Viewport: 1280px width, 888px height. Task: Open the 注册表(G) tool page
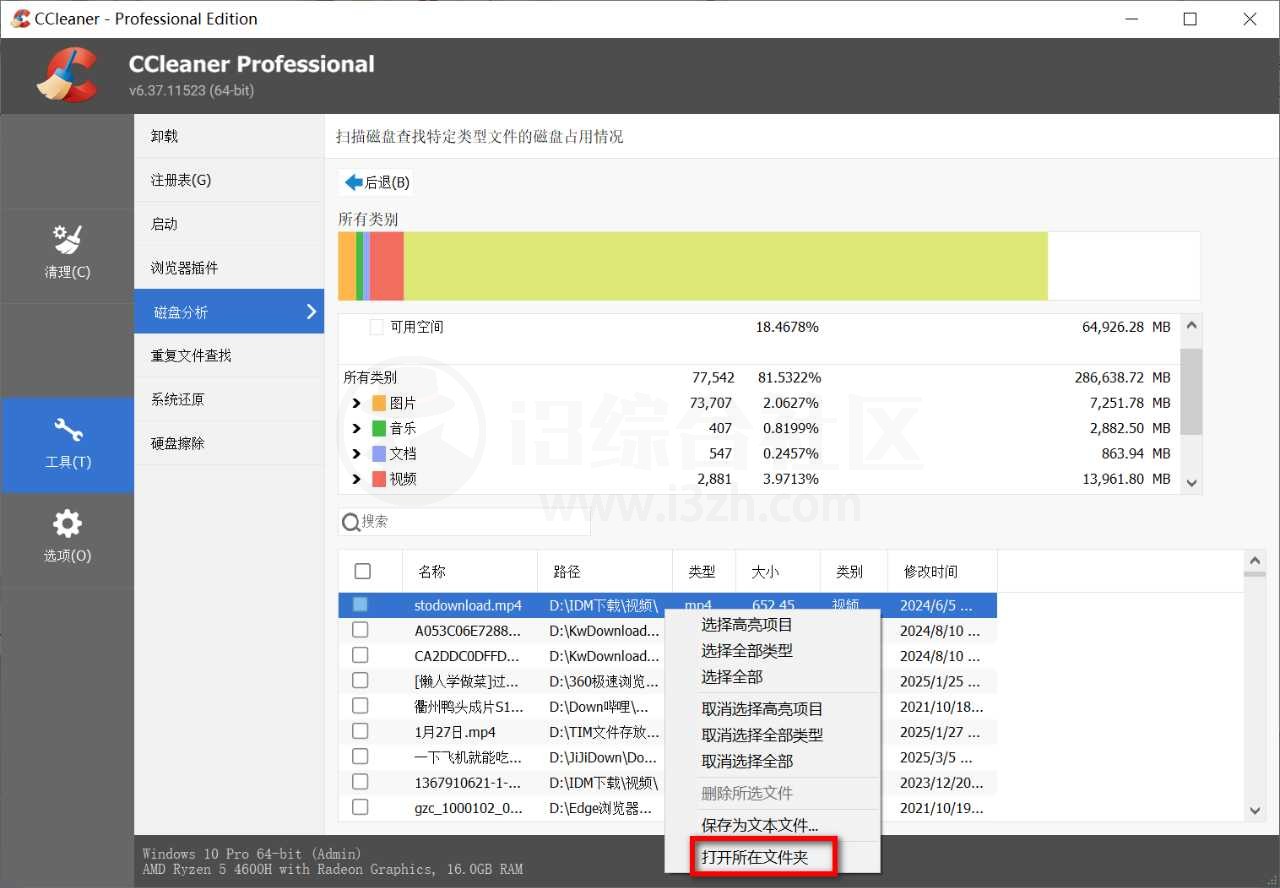(229, 180)
